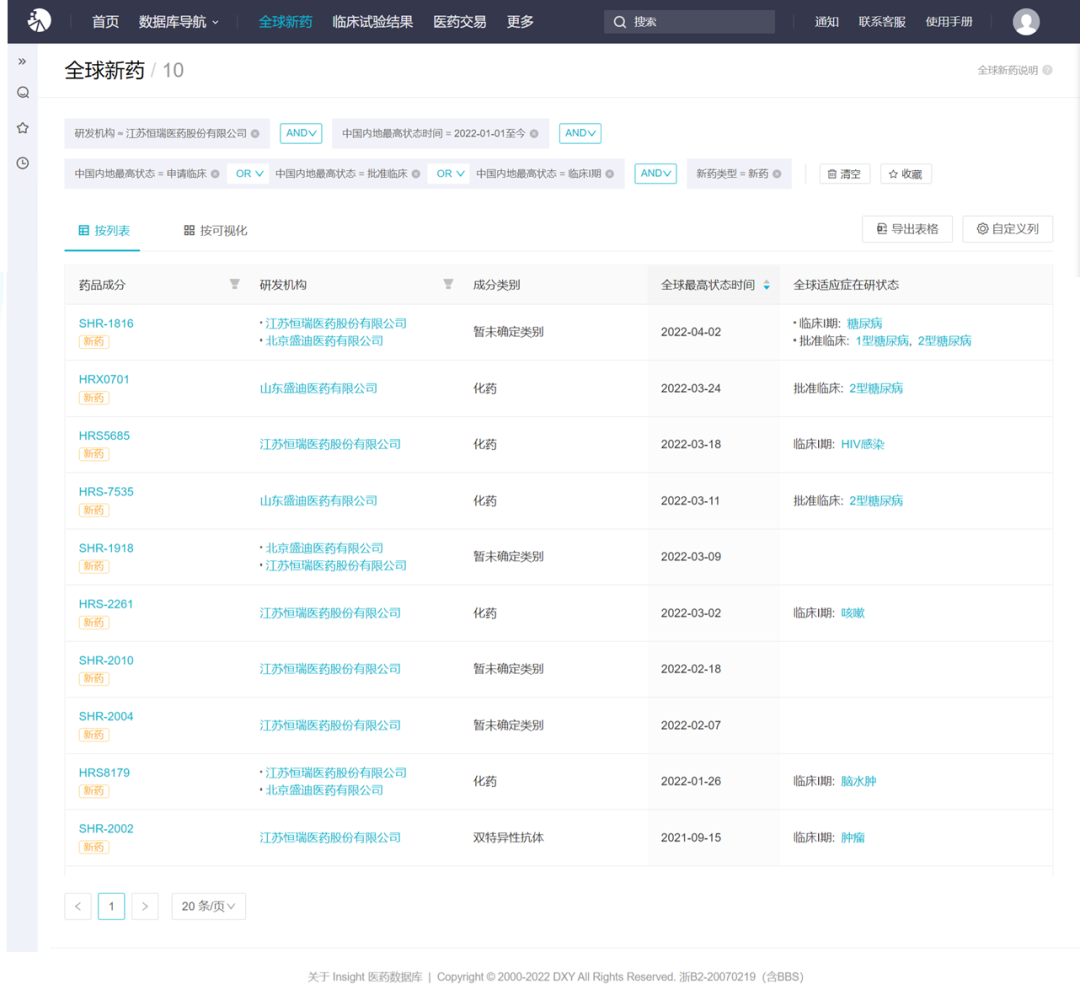1080x995 pixels.
Task: Open the 数据库导航 dropdown menu
Action: point(178,22)
